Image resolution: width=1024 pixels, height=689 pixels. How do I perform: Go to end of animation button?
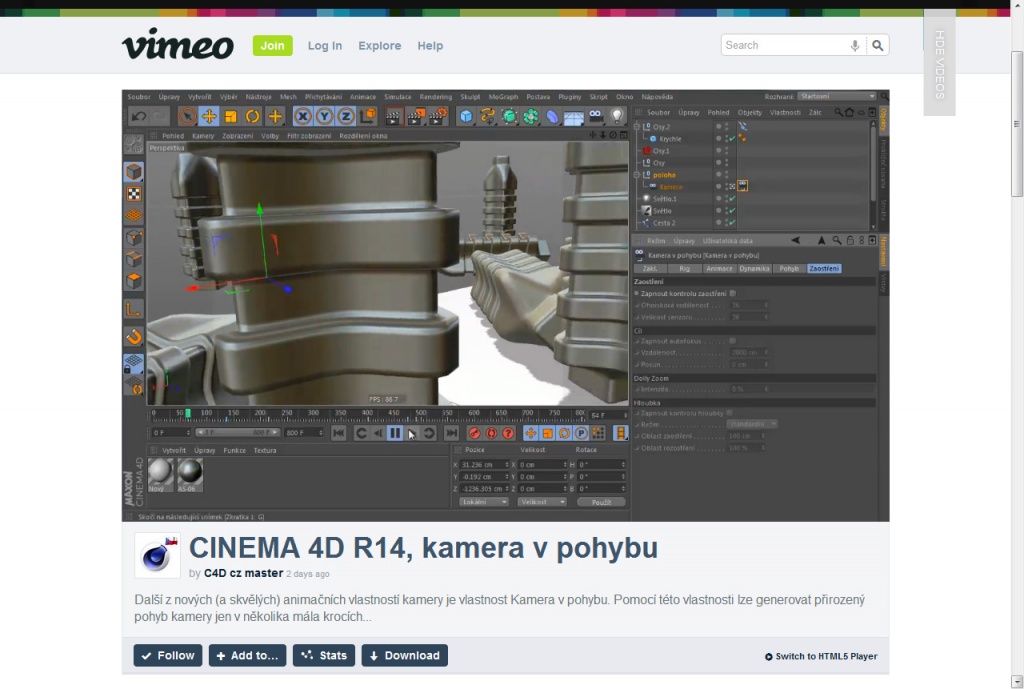(451, 433)
